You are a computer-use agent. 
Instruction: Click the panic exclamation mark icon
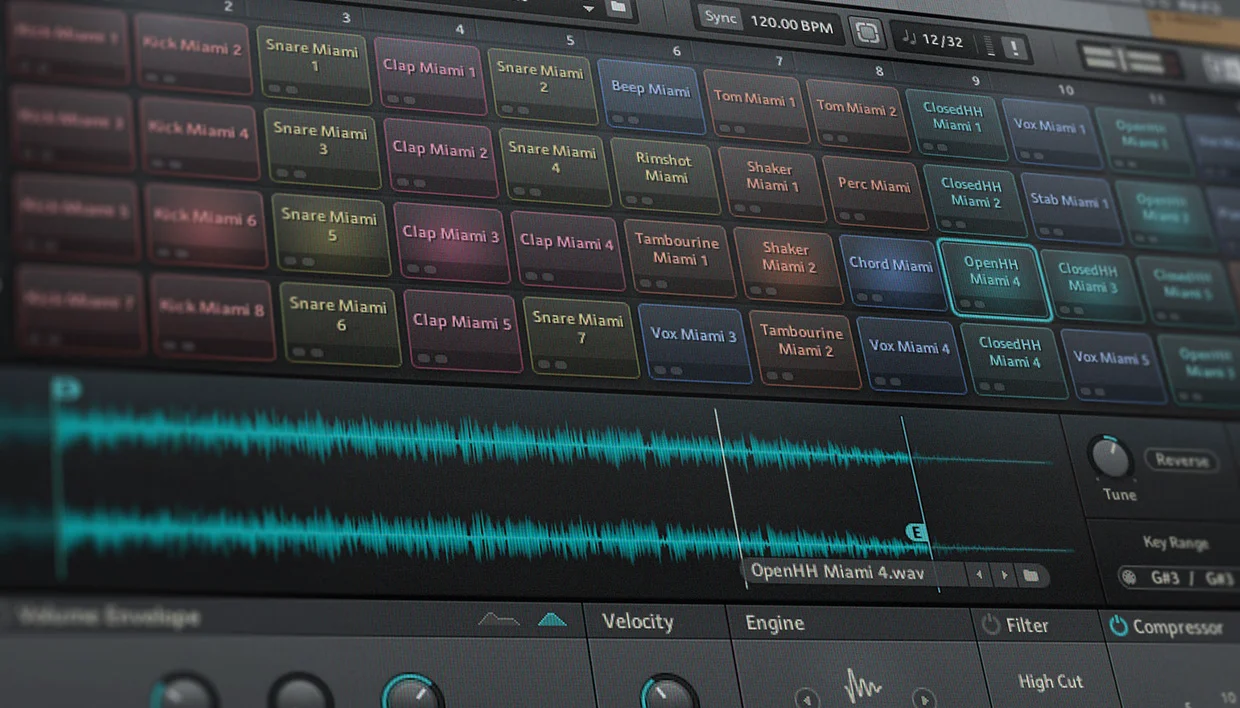pos(1014,47)
